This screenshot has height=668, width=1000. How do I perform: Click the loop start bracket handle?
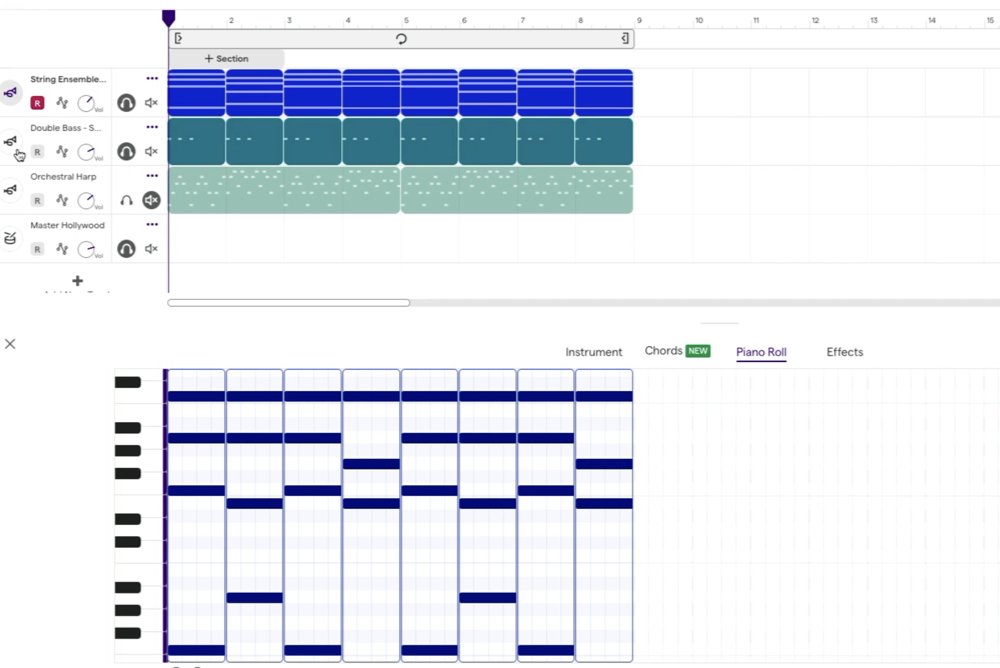pos(178,38)
